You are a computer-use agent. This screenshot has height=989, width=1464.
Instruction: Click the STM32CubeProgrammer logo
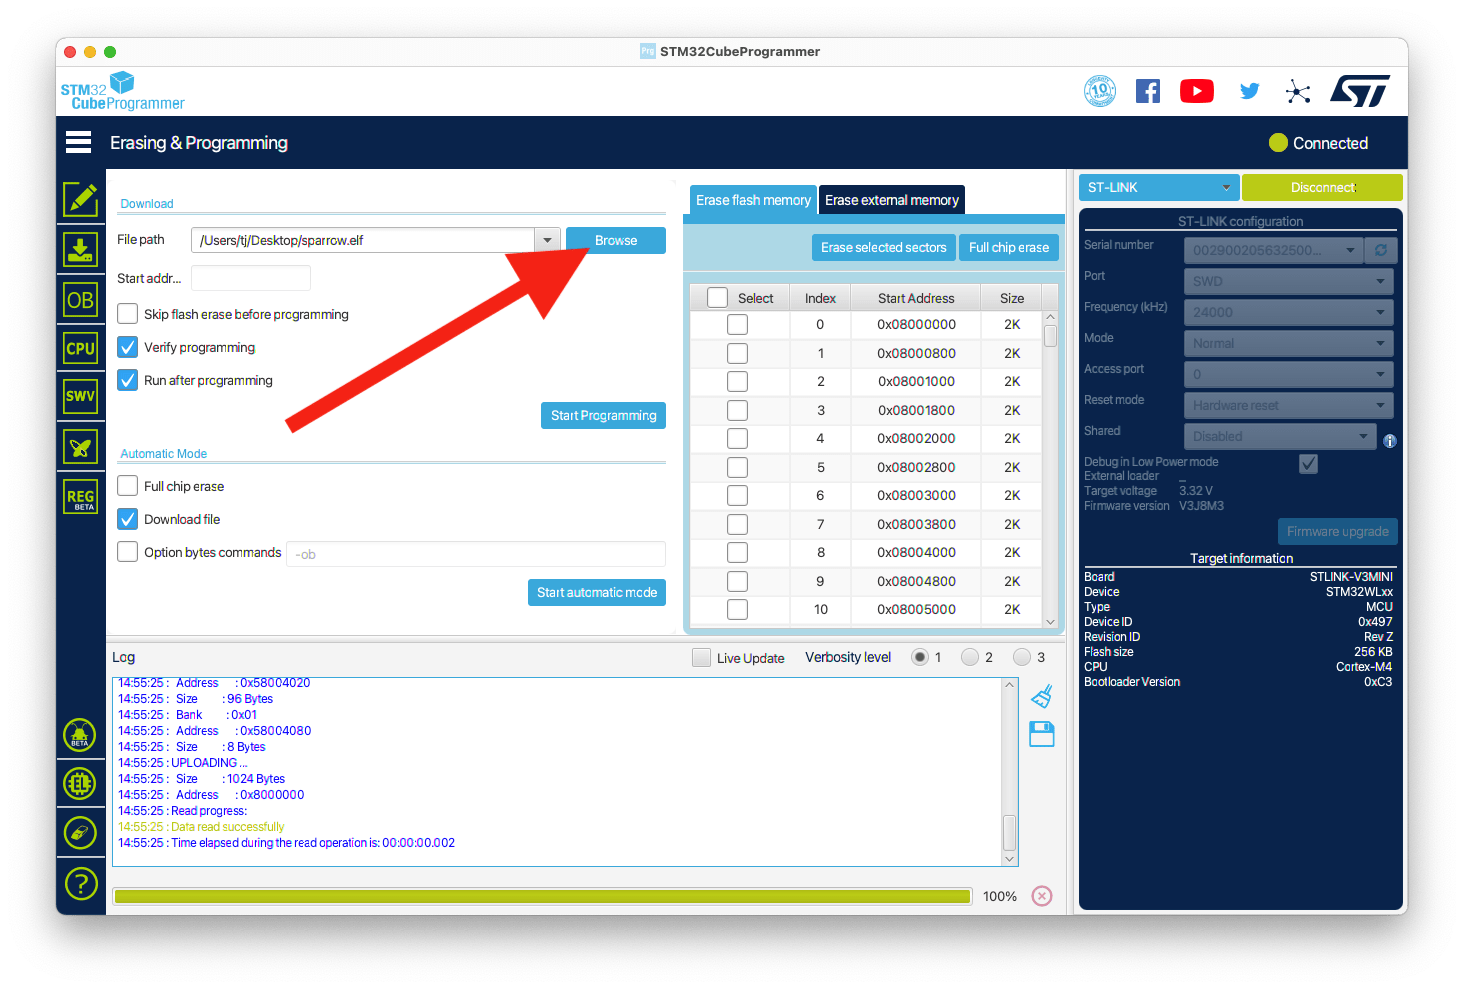(x=123, y=92)
